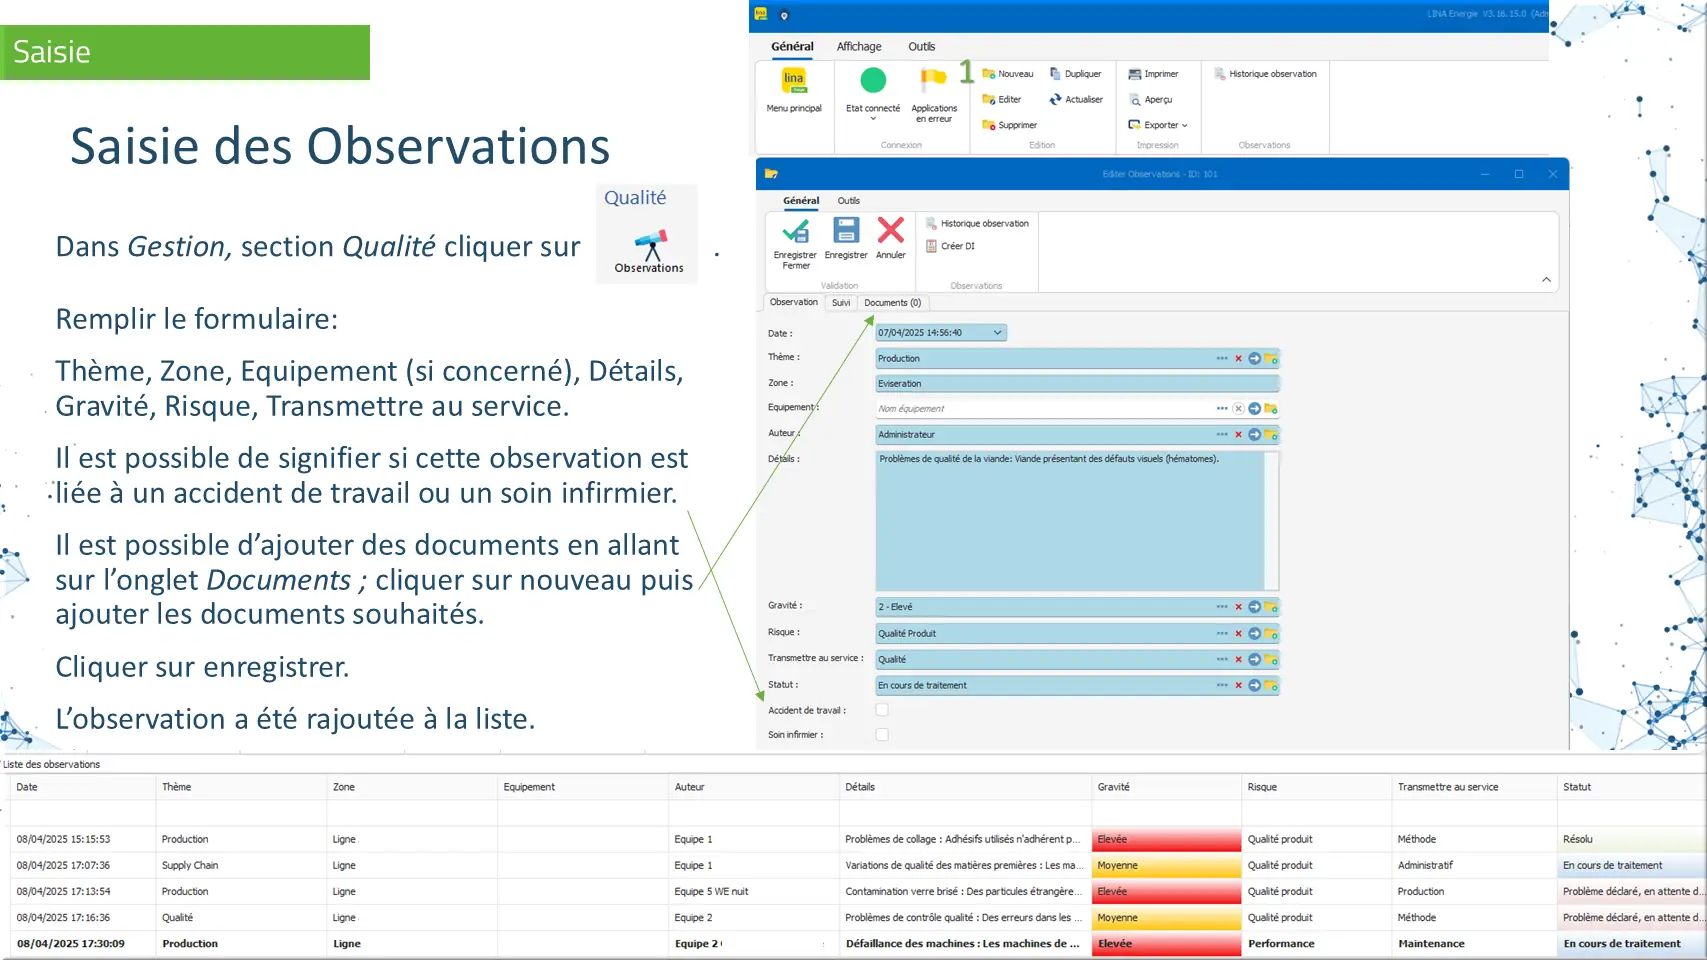Switch to the Documents (0) tab
Viewport: 1707px width, 960px height.
tap(892, 303)
